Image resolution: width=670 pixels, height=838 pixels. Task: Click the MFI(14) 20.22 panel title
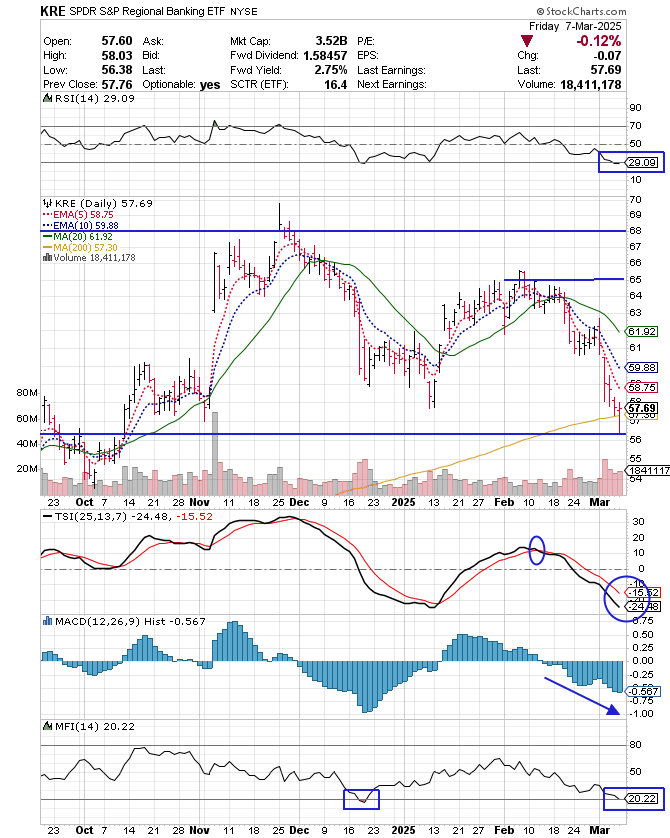click(x=95, y=727)
